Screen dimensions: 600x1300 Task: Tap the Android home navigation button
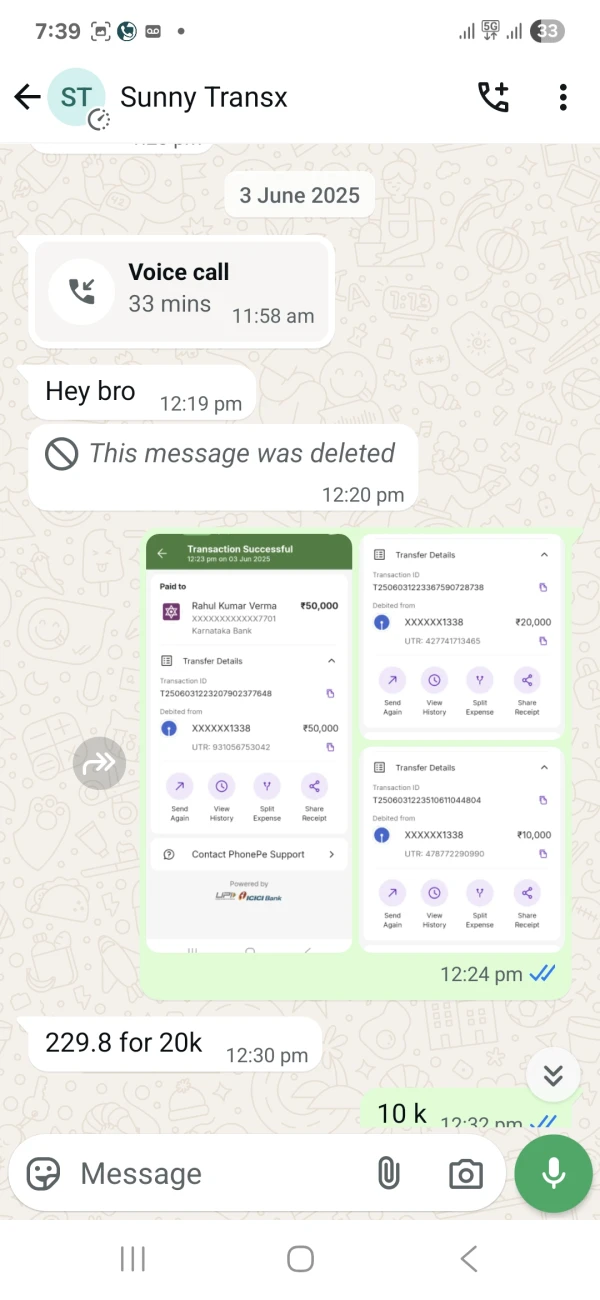pos(300,1259)
